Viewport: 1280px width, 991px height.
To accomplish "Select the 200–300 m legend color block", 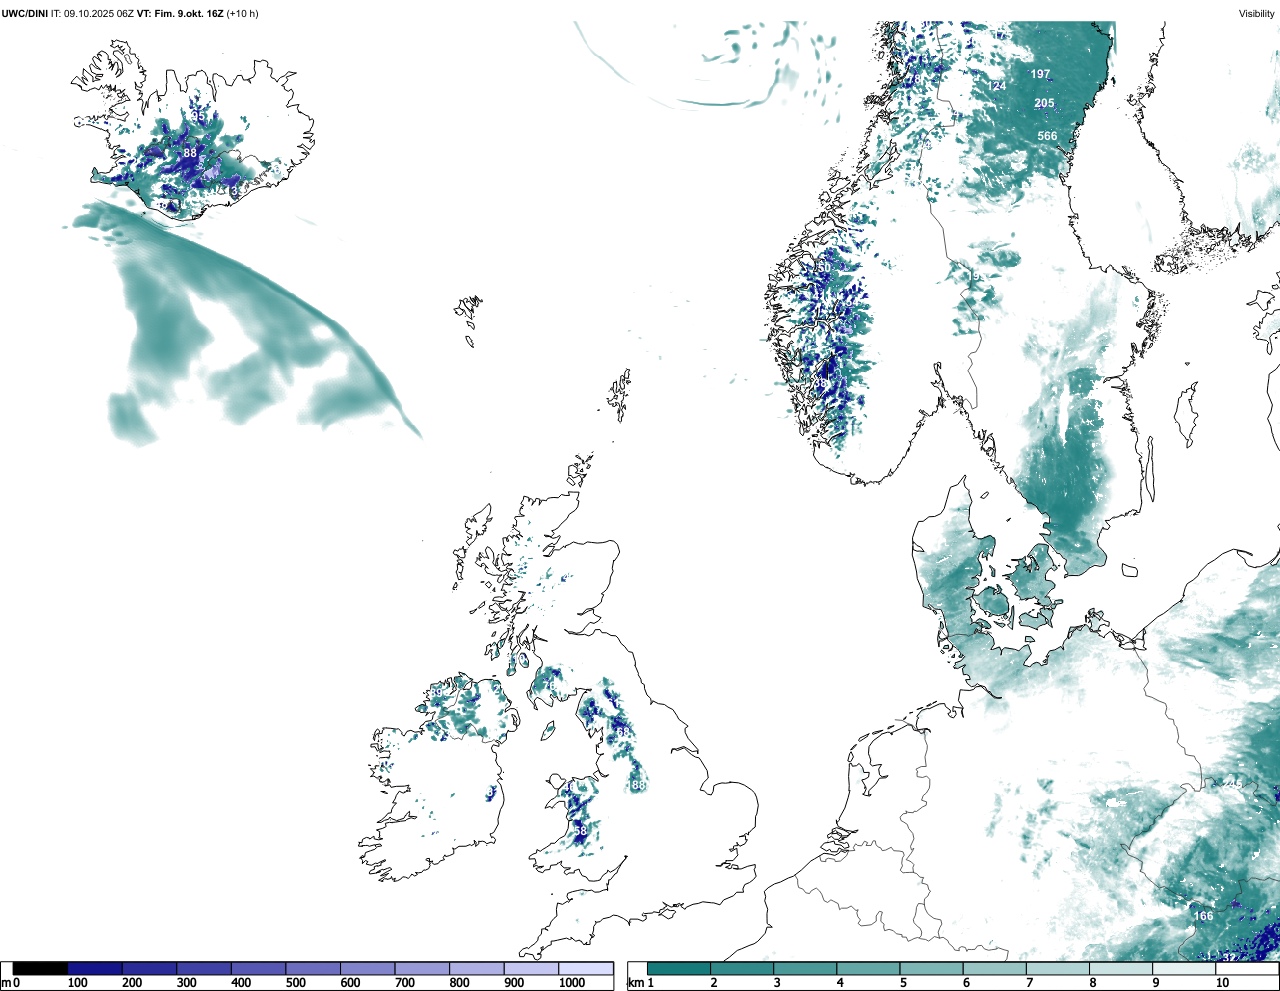I will [149, 968].
